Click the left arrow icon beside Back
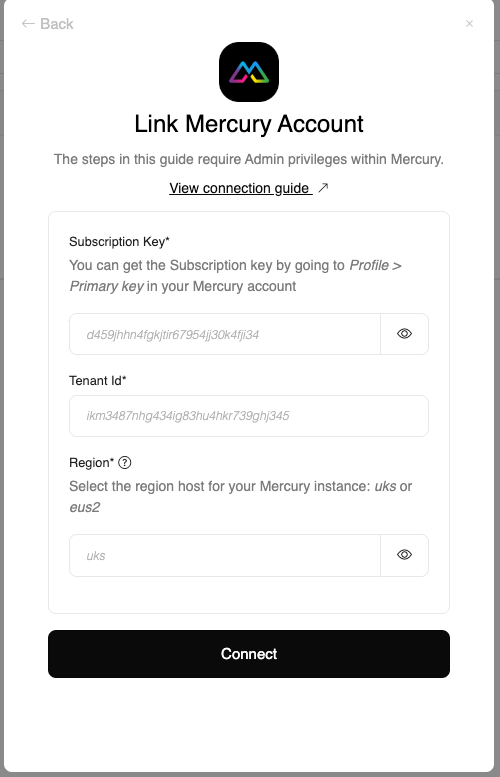Viewport: 500px width, 777px height. tap(28, 24)
